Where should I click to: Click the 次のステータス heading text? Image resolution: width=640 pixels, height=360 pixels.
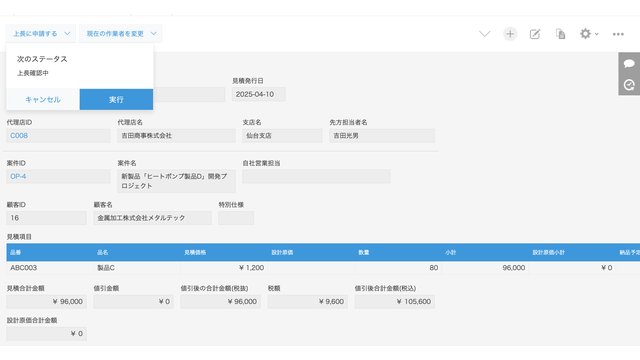coord(42,59)
